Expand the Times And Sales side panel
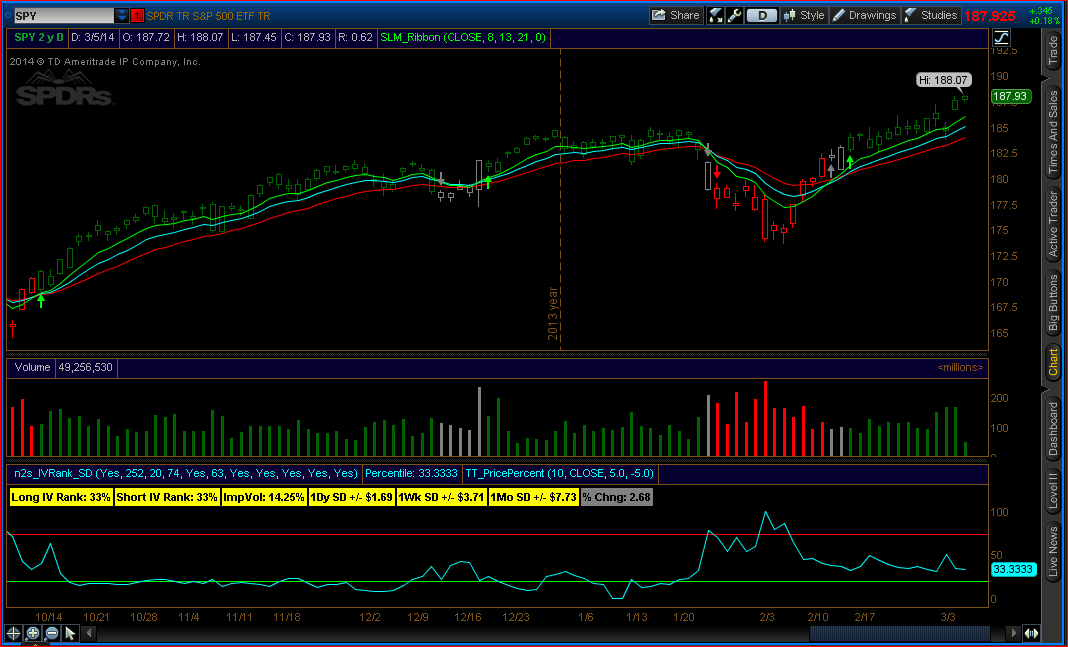Image resolution: width=1068 pixels, height=647 pixels. (x=1052, y=133)
